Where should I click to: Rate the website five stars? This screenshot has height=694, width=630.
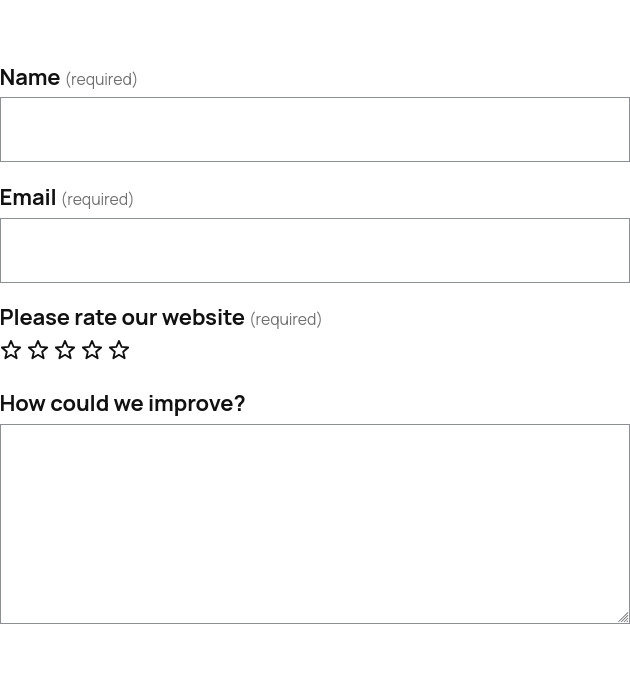pyautogui.click(x=119, y=350)
